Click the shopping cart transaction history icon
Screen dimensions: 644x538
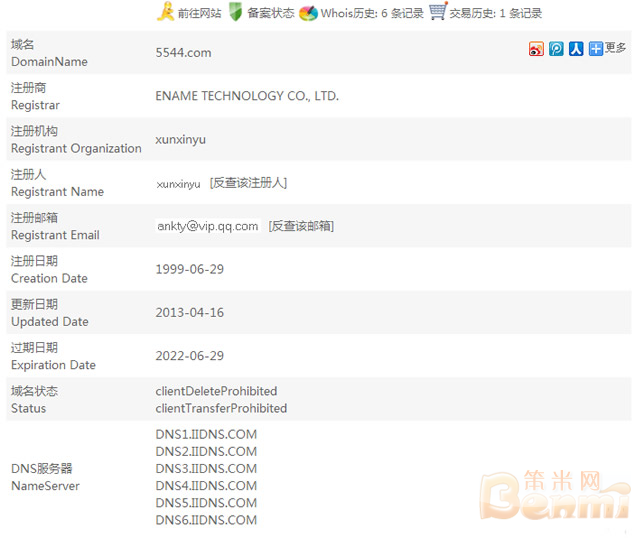pyautogui.click(x=438, y=11)
